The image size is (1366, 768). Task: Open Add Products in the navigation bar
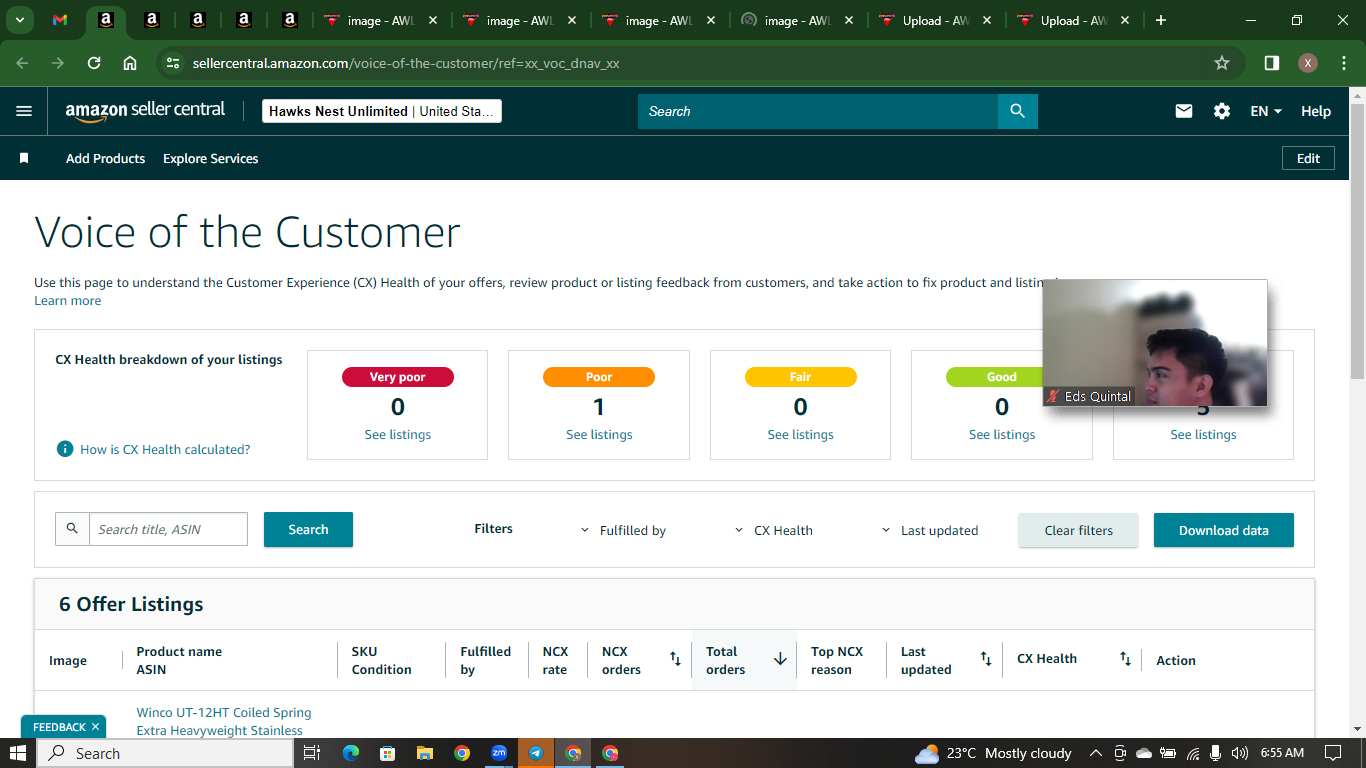[x=105, y=158]
